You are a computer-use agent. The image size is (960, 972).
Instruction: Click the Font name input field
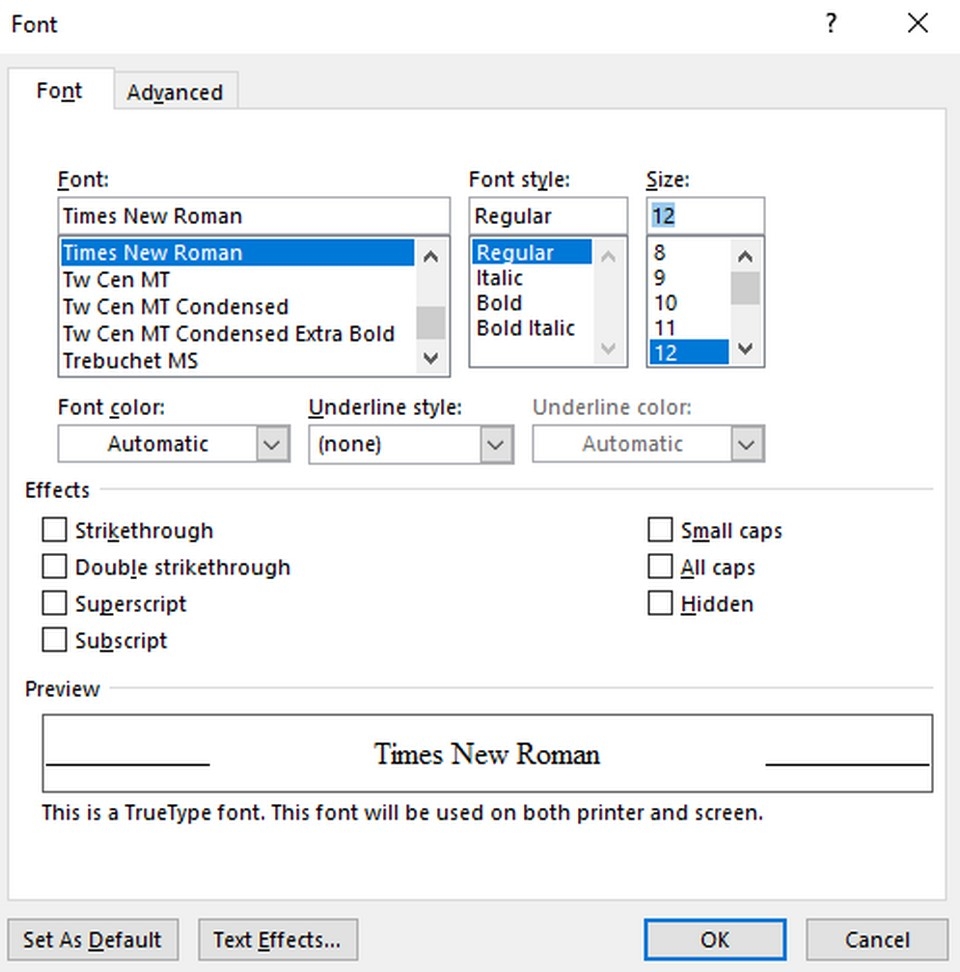click(253, 216)
